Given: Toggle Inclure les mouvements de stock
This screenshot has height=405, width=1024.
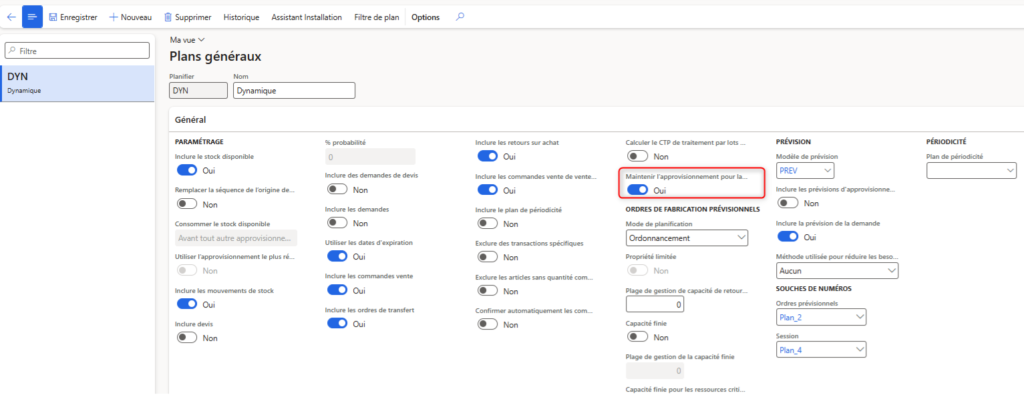Looking at the screenshot, I should click(x=187, y=304).
